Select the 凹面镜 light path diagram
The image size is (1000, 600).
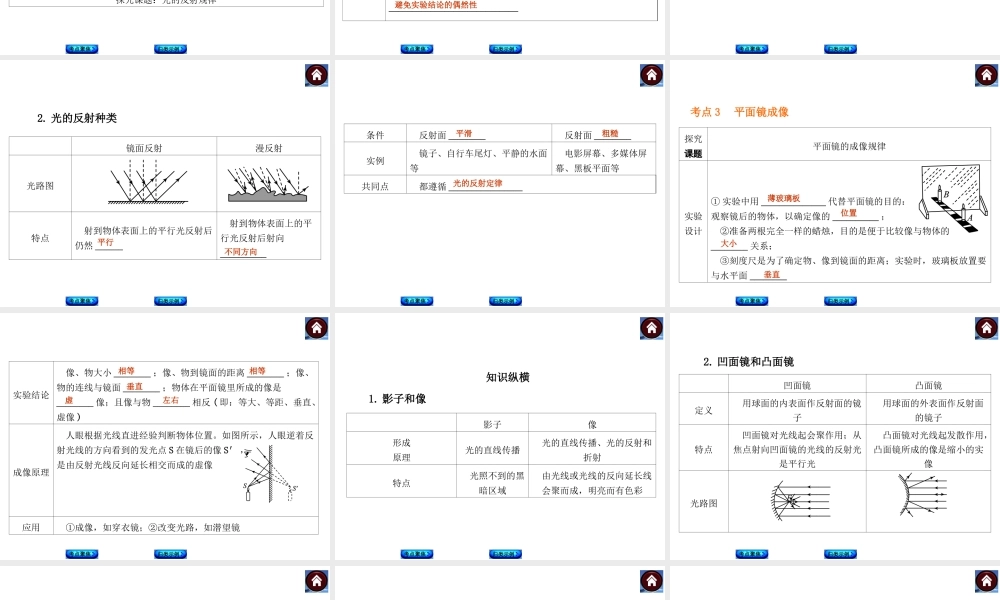(x=800, y=500)
